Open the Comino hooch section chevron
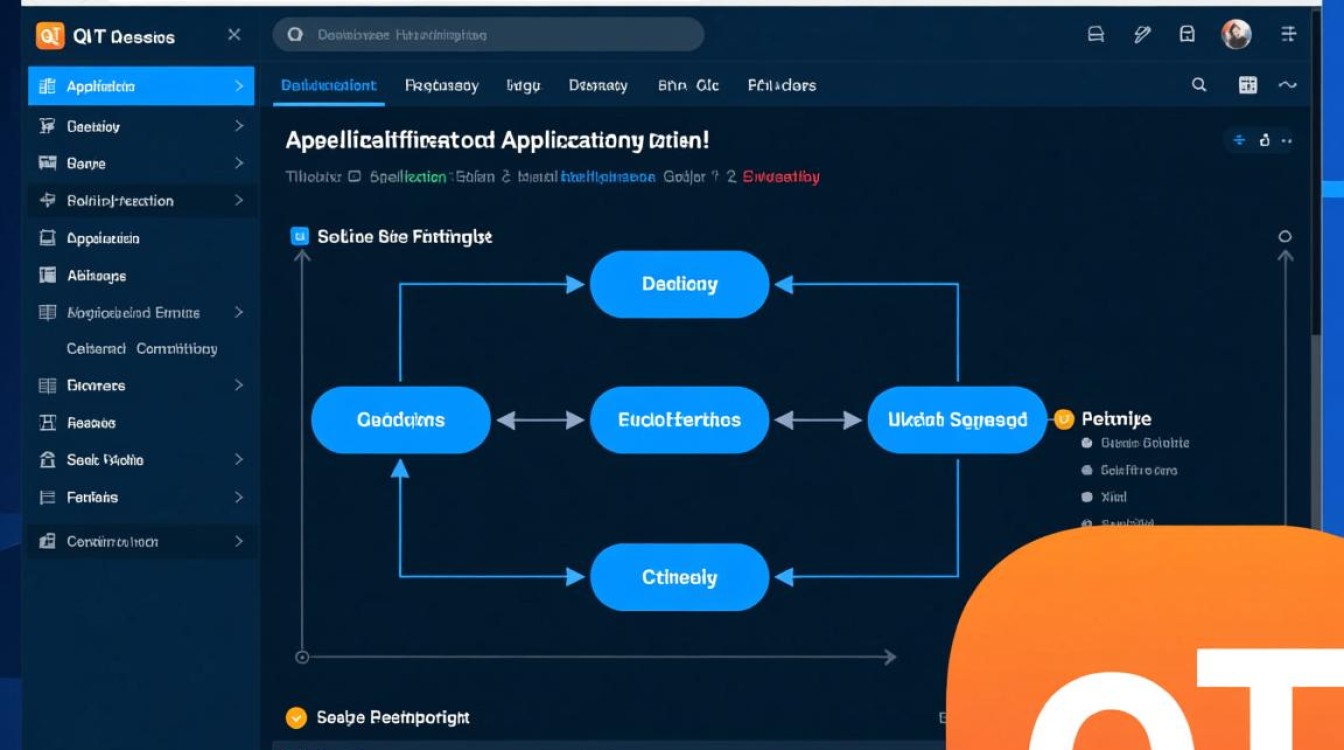 click(x=239, y=541)
